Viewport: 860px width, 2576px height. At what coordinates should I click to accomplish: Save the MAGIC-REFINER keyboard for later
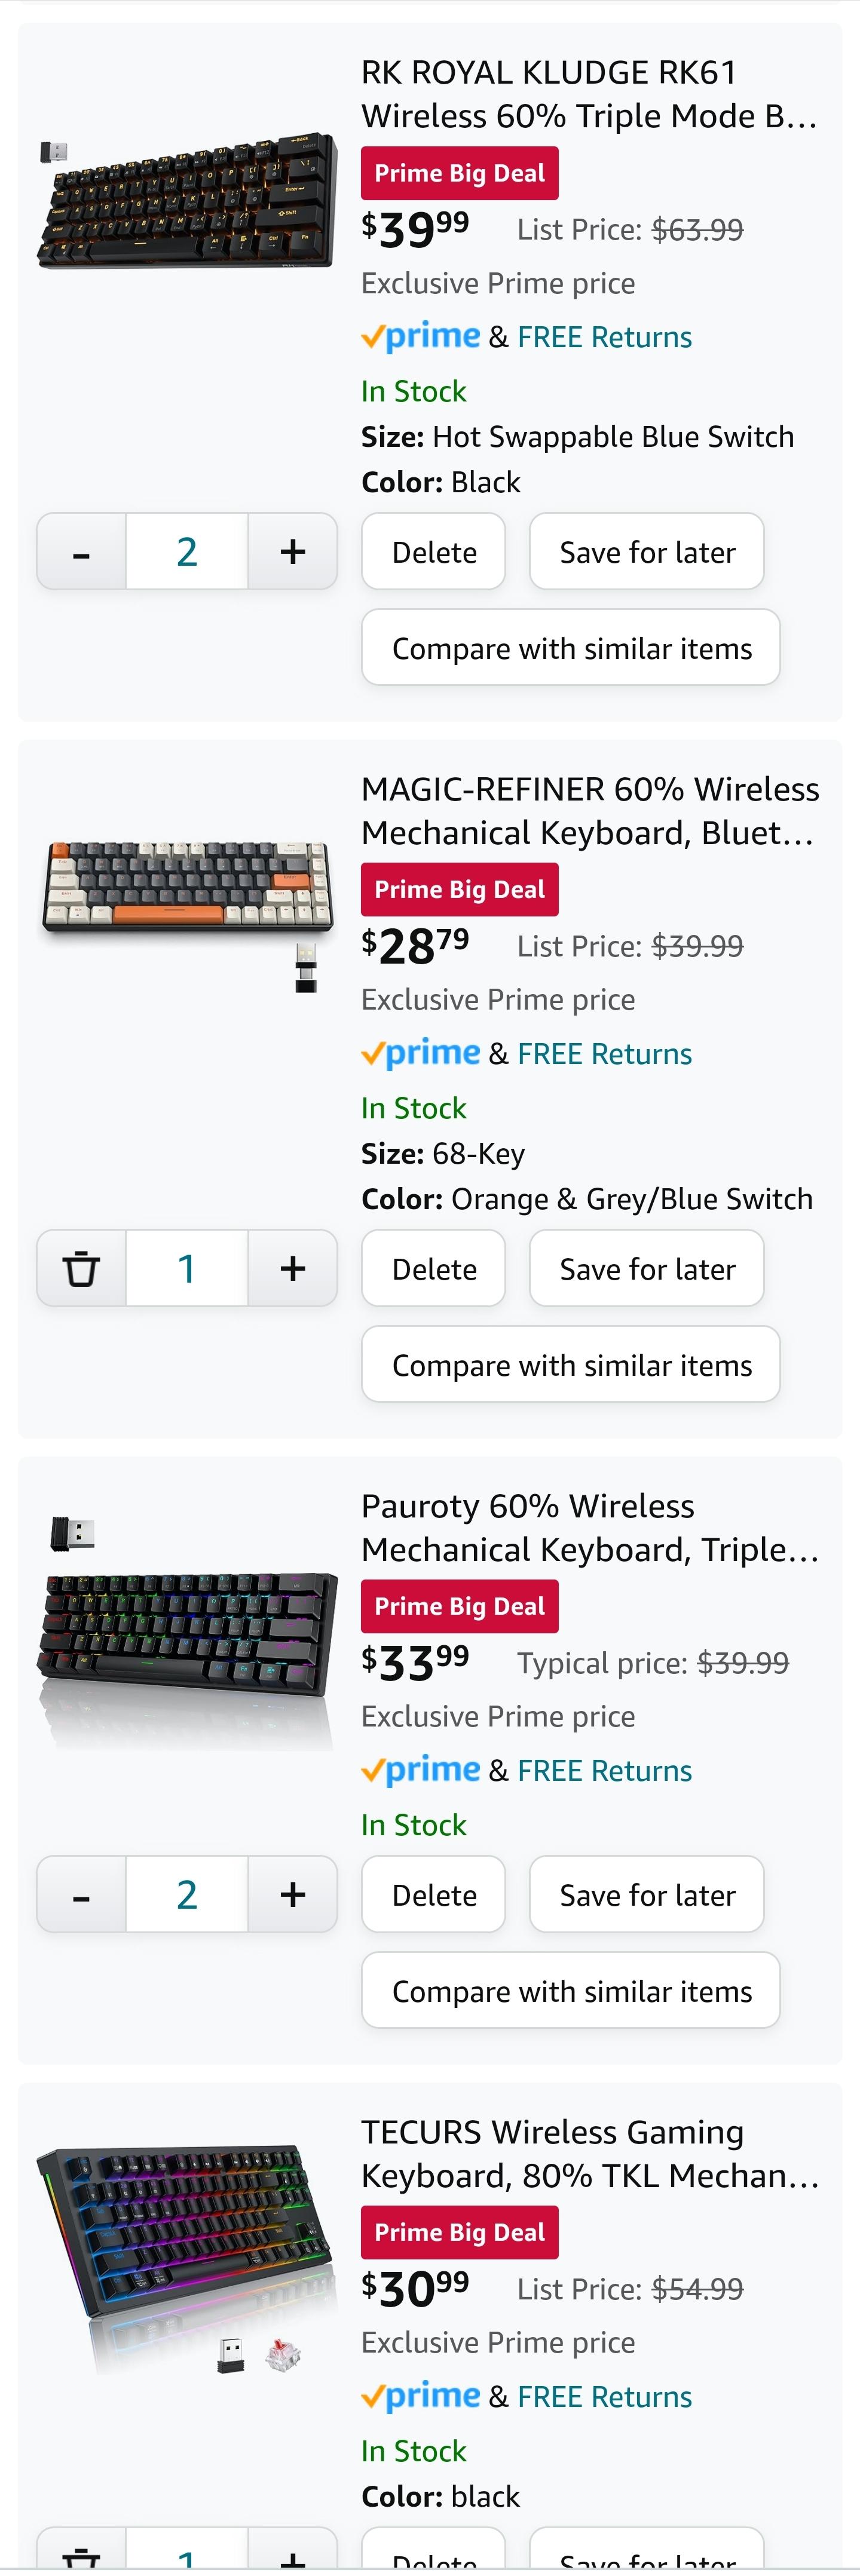646,1267
